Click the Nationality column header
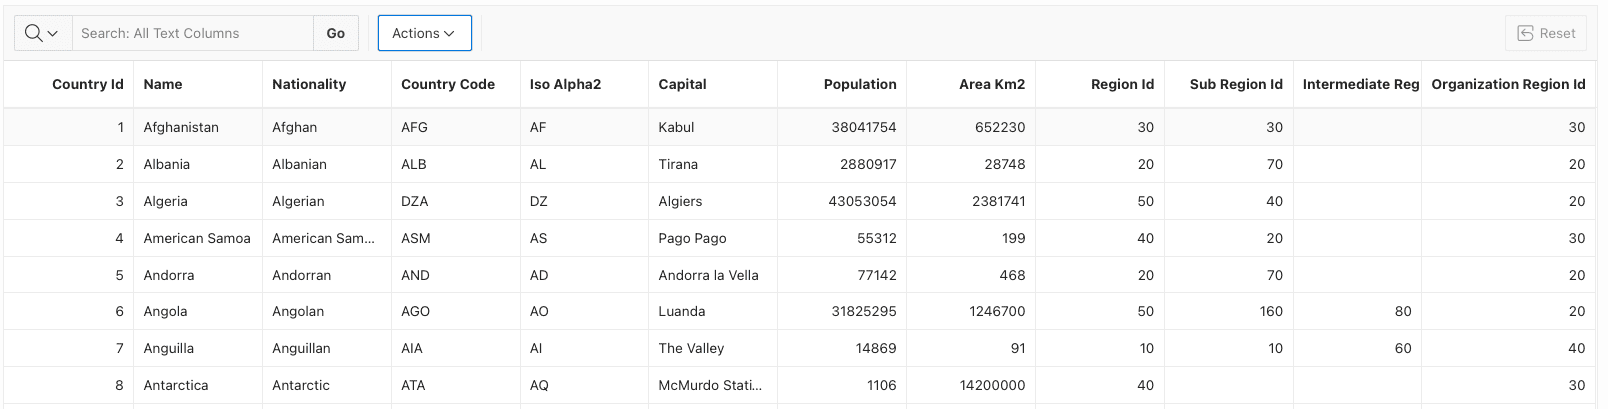The image size is (1608, 409). tap(309, 84)
